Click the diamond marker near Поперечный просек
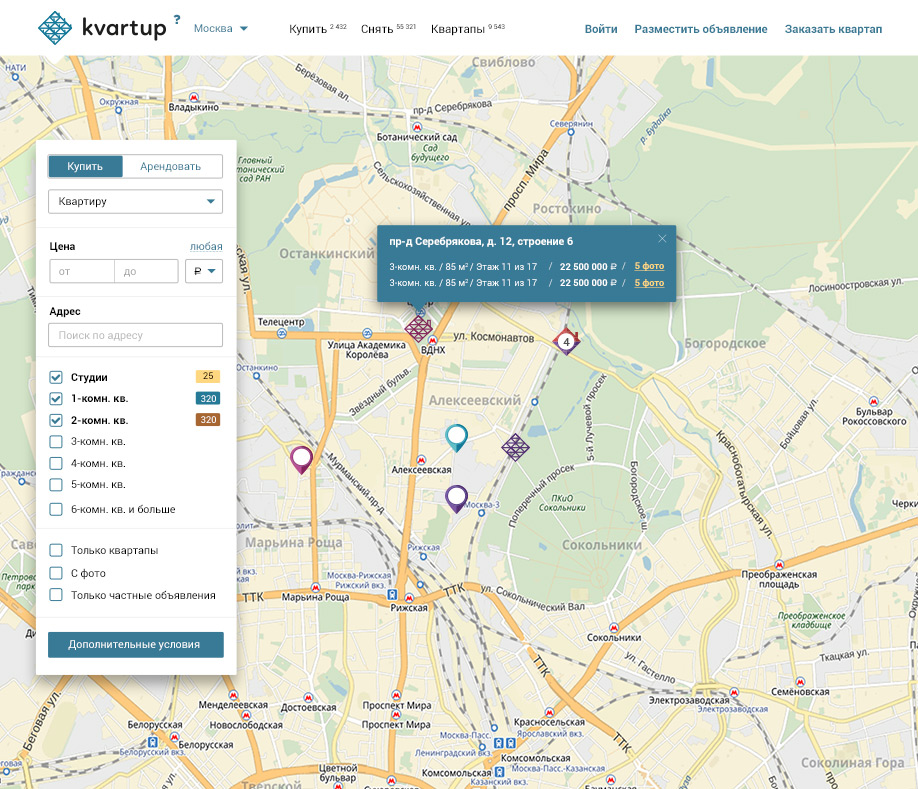 point(515,447)
